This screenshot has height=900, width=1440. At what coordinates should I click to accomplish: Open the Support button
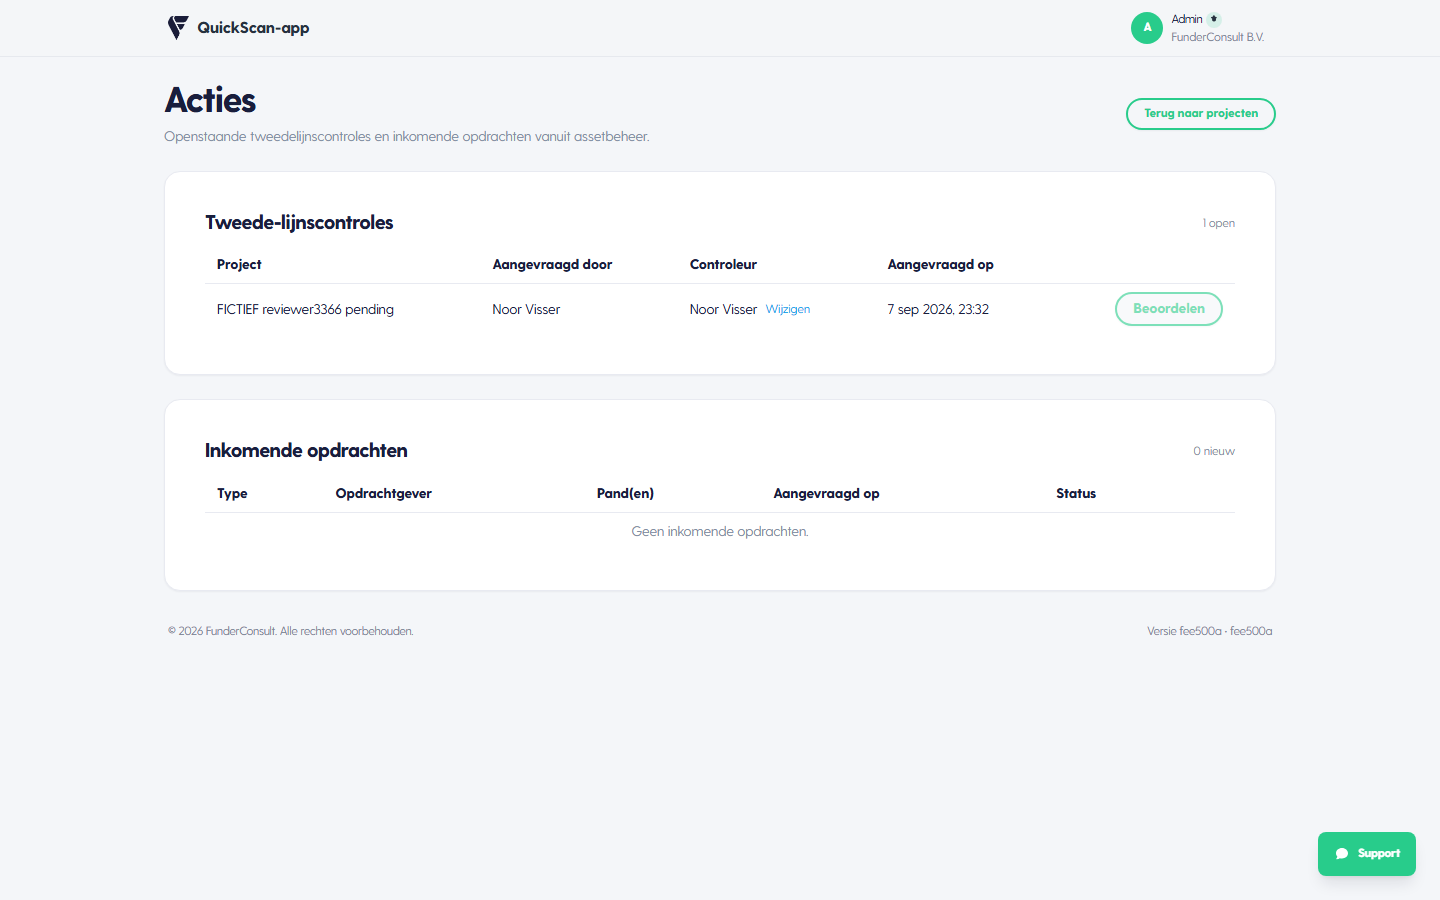pos(1367,854)
